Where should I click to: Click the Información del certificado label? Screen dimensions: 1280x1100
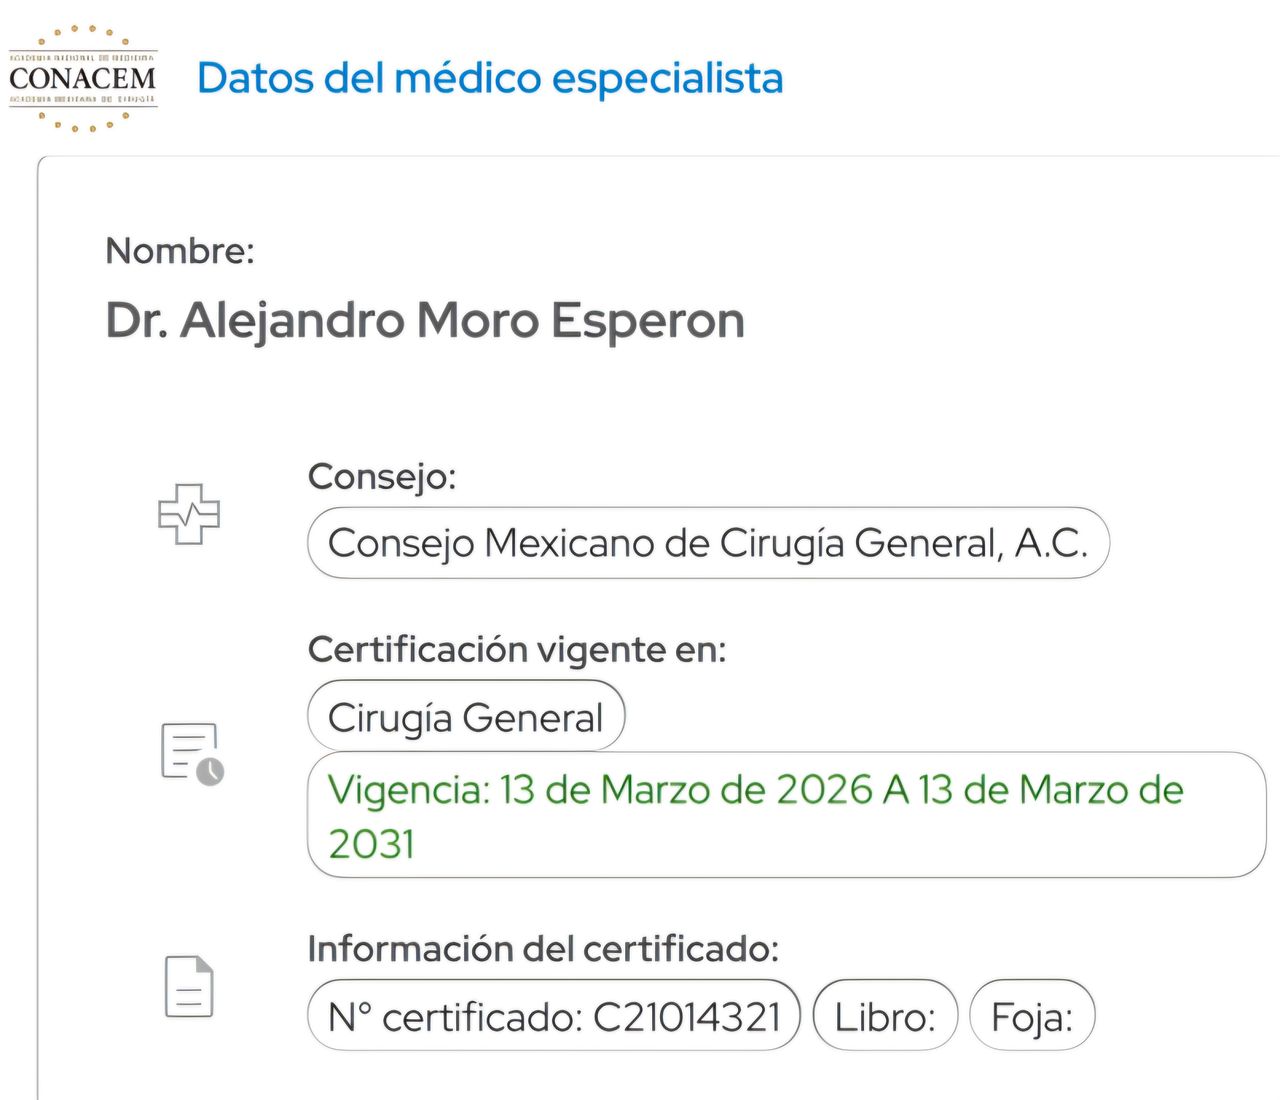(x=543, y=949)
